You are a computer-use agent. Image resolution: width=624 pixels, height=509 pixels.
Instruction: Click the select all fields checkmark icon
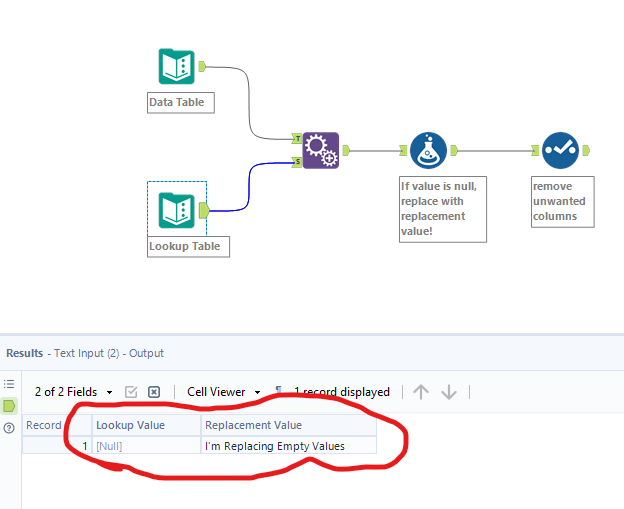131,392
